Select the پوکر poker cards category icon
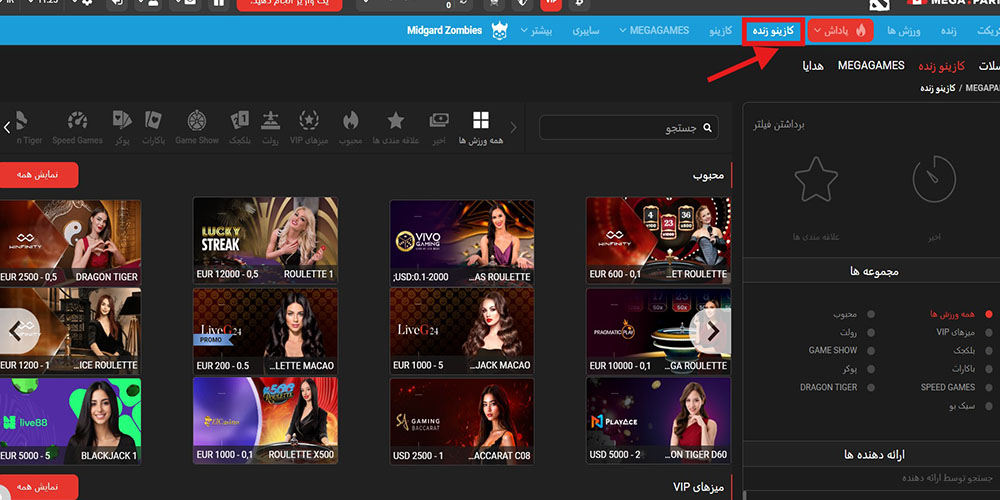The image size is (1000, 500). tap(122, 120)
